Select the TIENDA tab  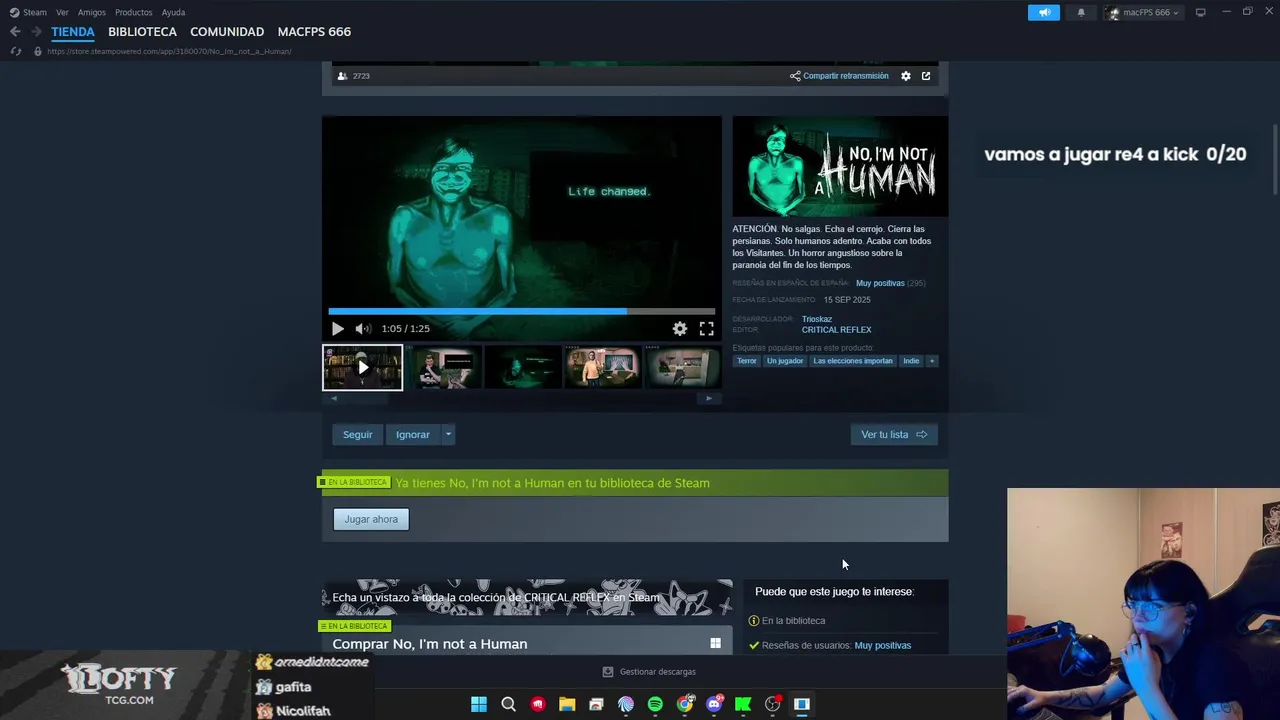[73, 32]
